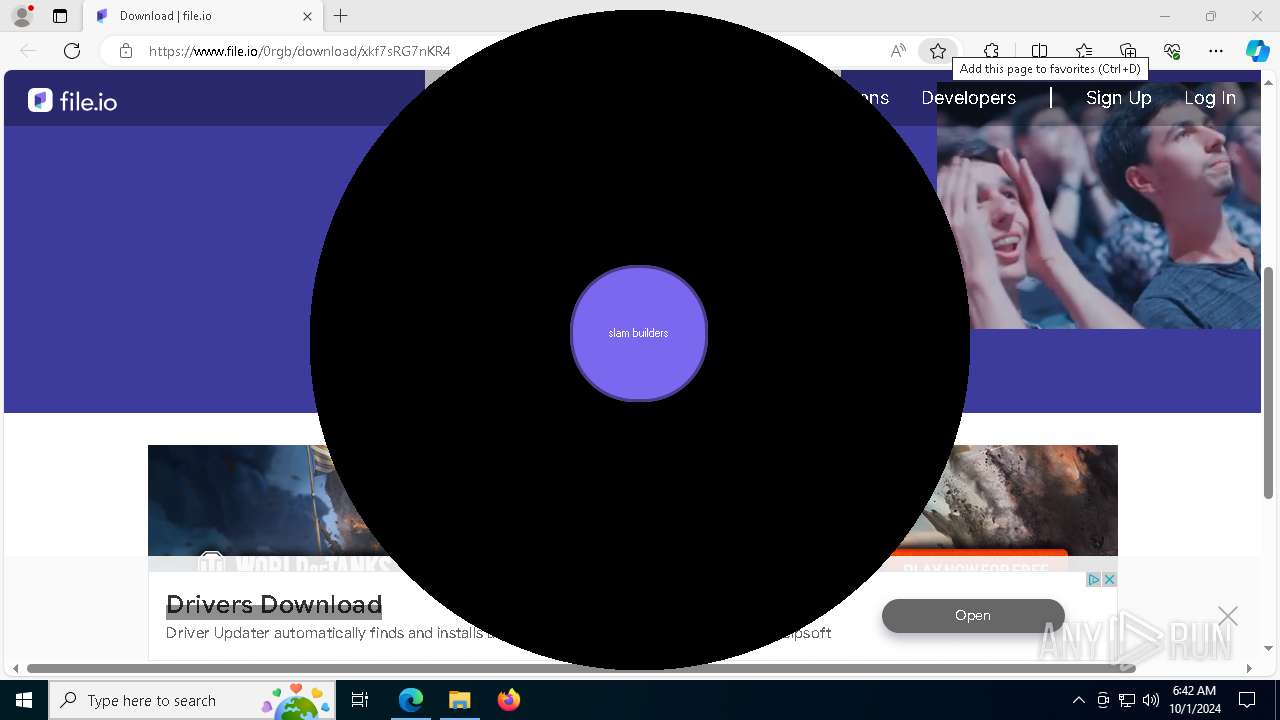Click the horizontal scrollbar left arrow
Screen dimensions: 1280x720
tap(15, 668)
